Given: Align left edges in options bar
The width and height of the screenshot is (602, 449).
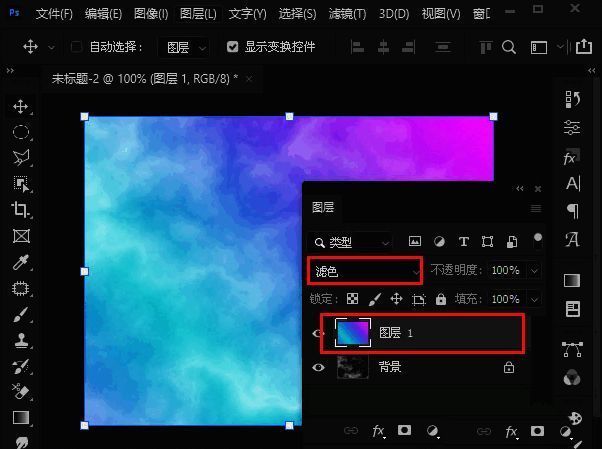Looking at the screenshot, I should click(357, 47).
